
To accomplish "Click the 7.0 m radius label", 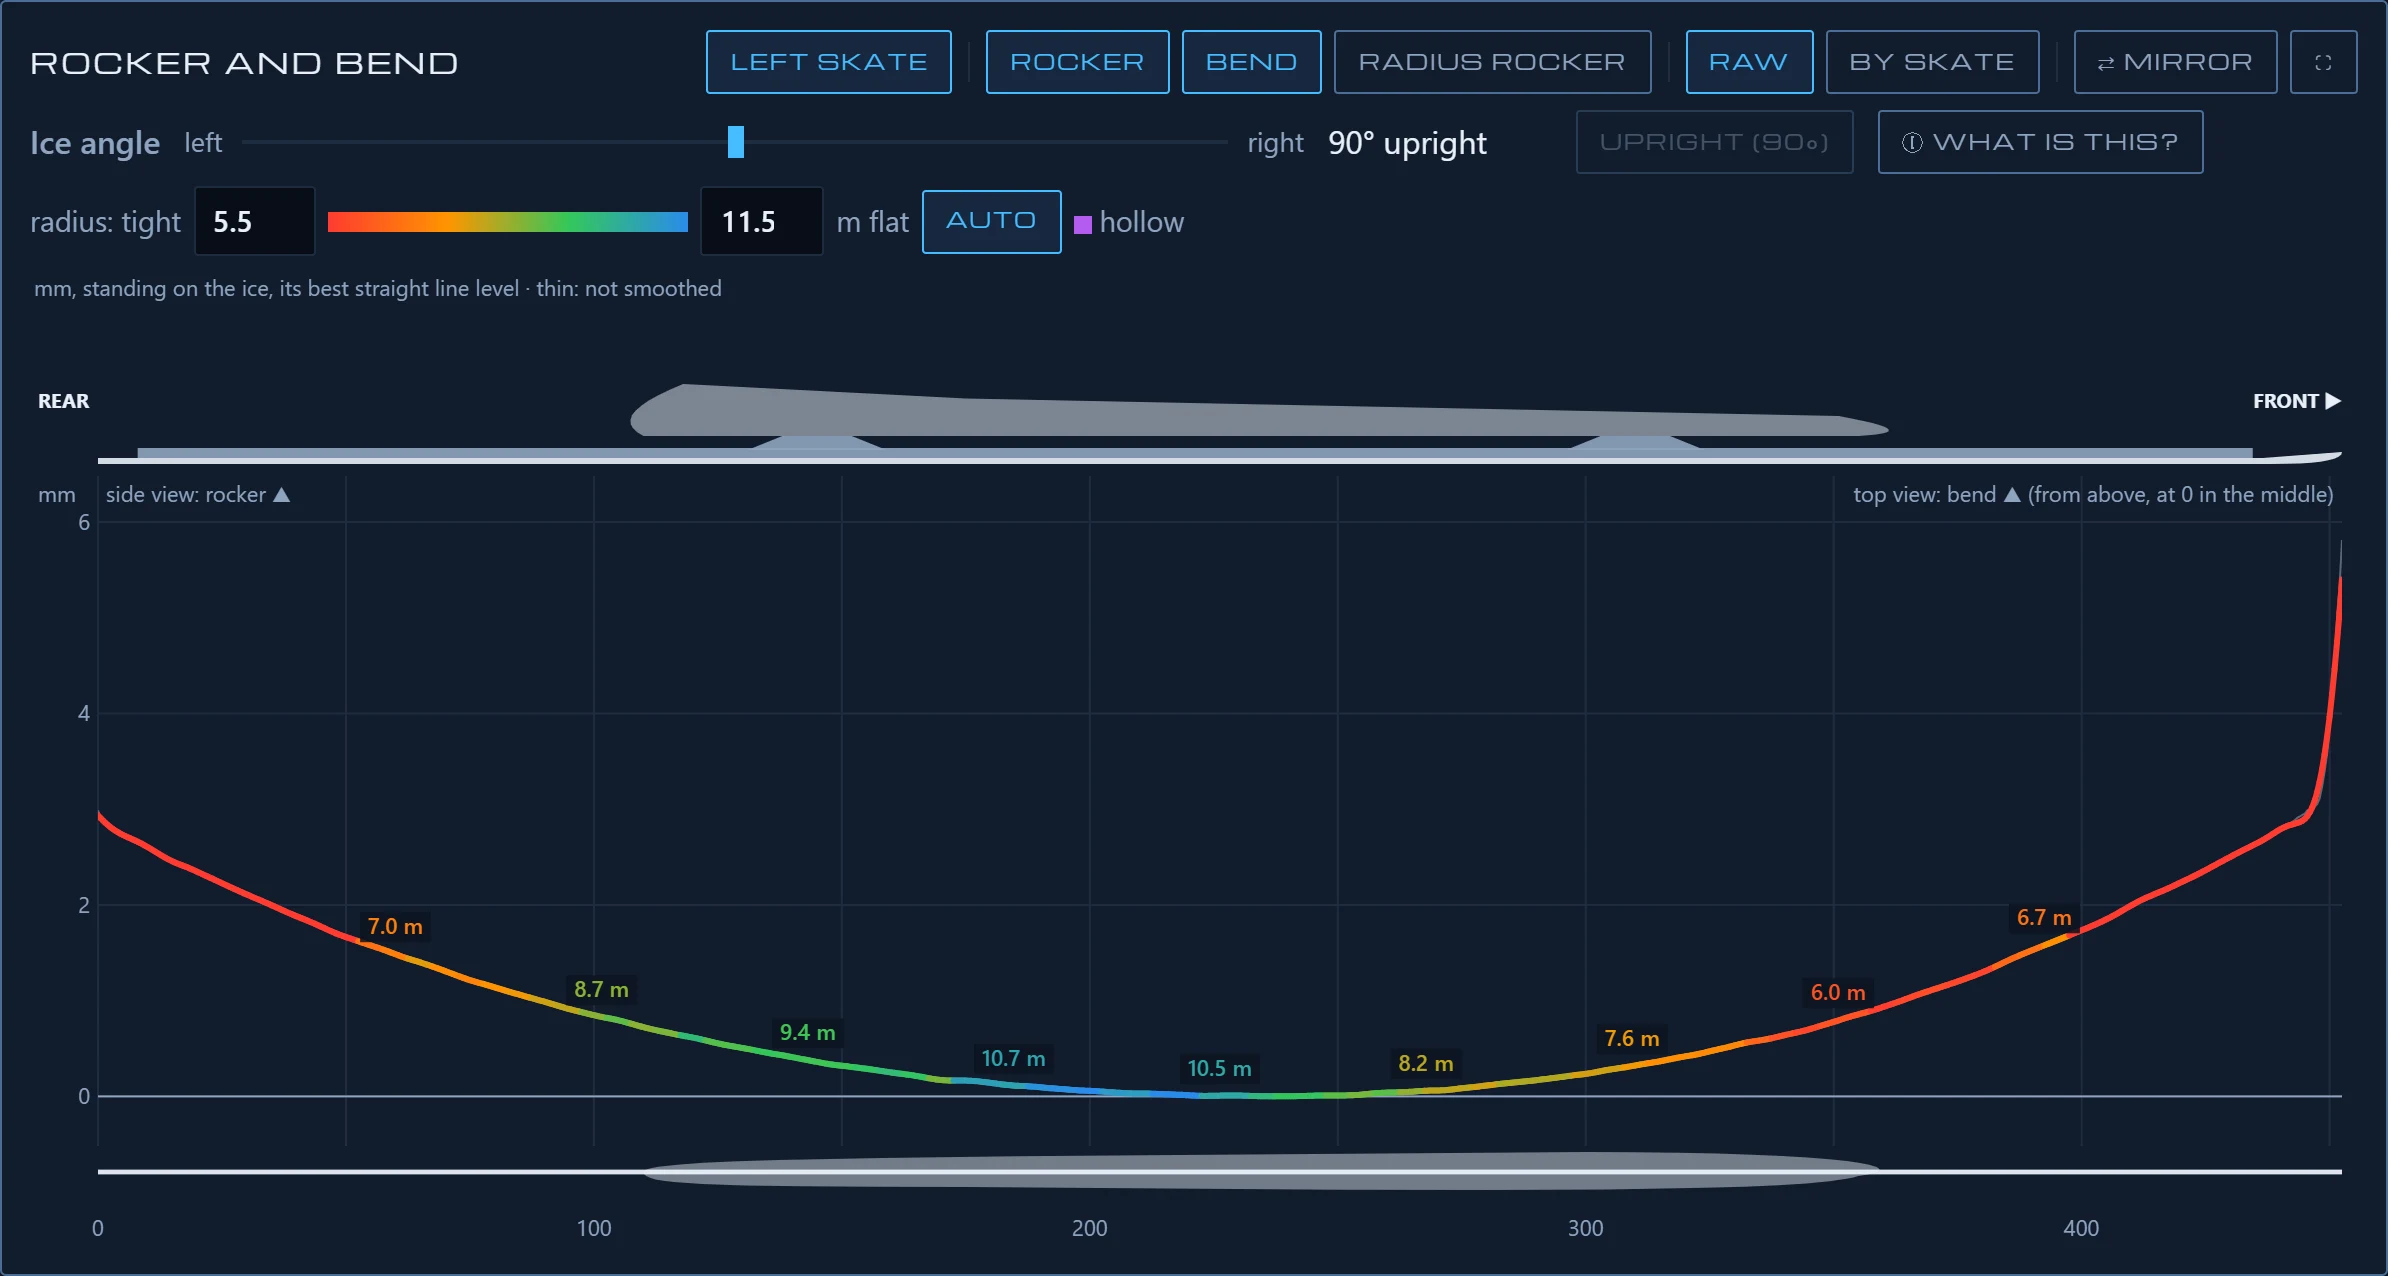I will [395, 926].
